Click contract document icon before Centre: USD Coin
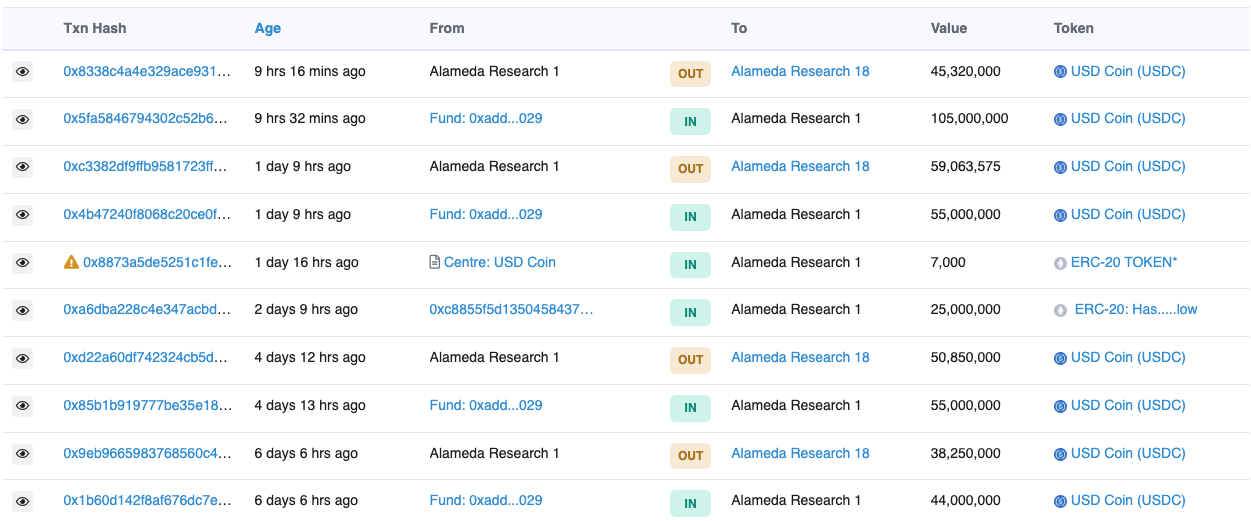This screenshot has width=1251, height=521. [x=435, y=263]
